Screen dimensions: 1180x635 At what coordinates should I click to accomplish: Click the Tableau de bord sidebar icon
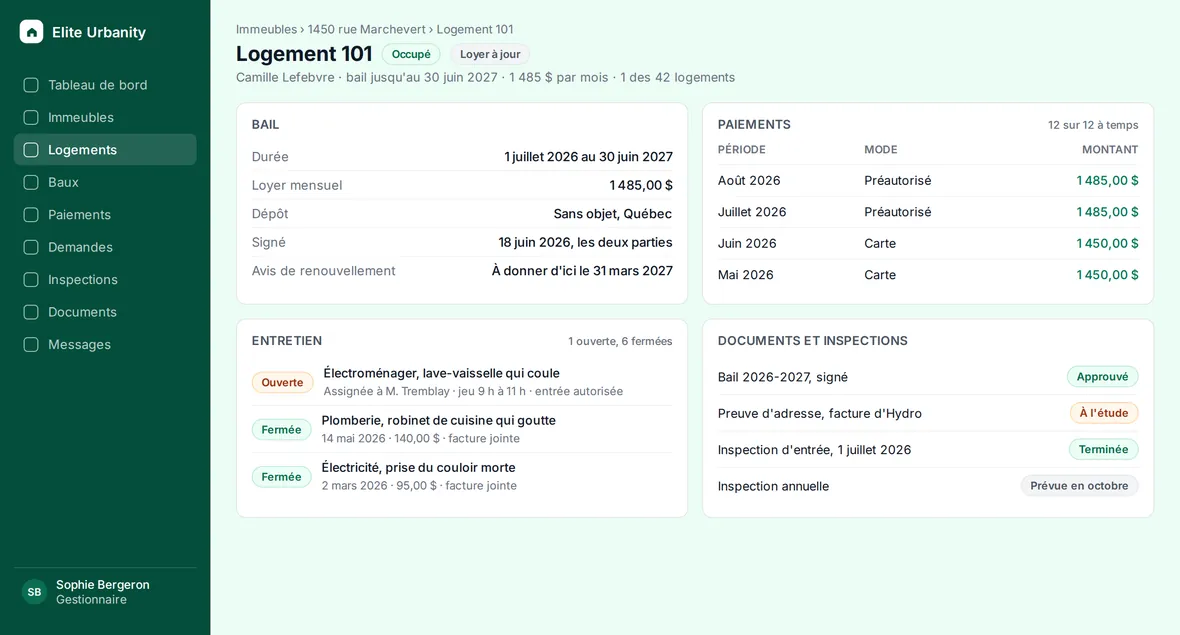[x=31, y=85]
